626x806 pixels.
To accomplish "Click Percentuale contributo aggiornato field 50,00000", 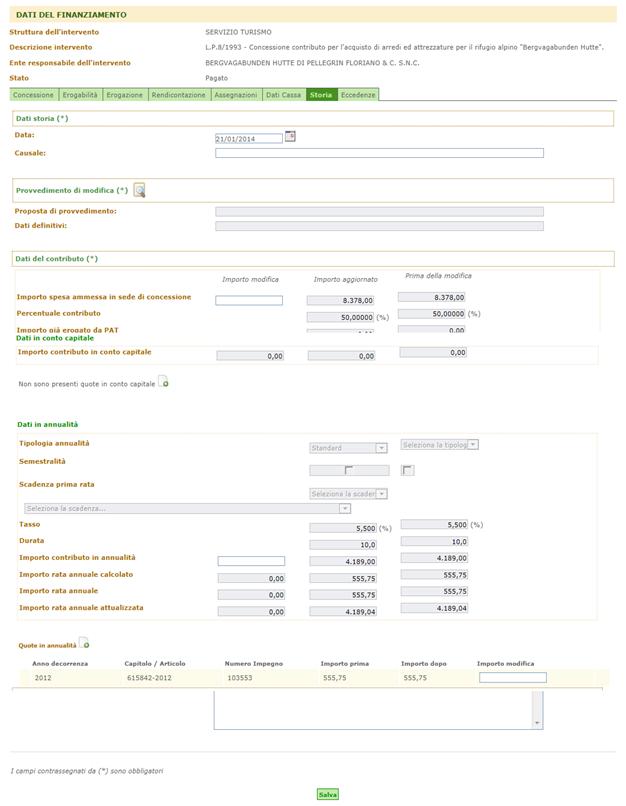I will click(340, 318).
